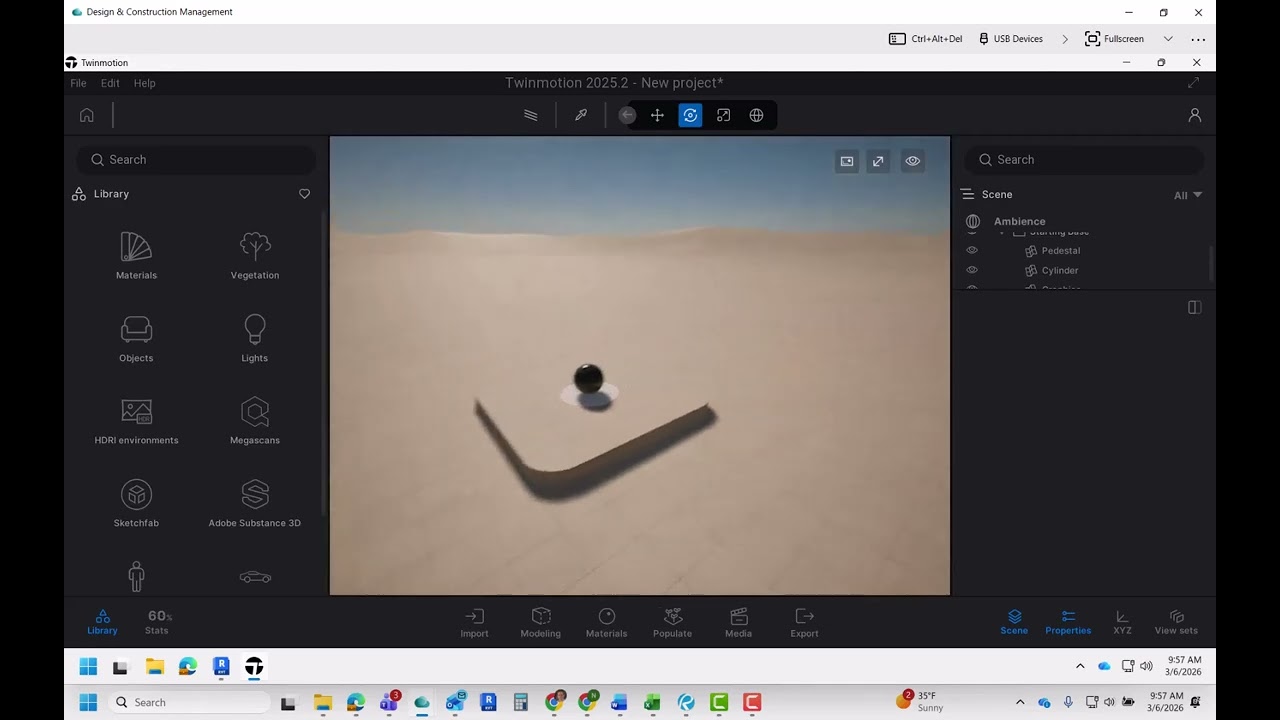Toggle visibility of the Cylinder object
Screen dimensions: 1280x720
pyautogui.click(x=971, y=270)
